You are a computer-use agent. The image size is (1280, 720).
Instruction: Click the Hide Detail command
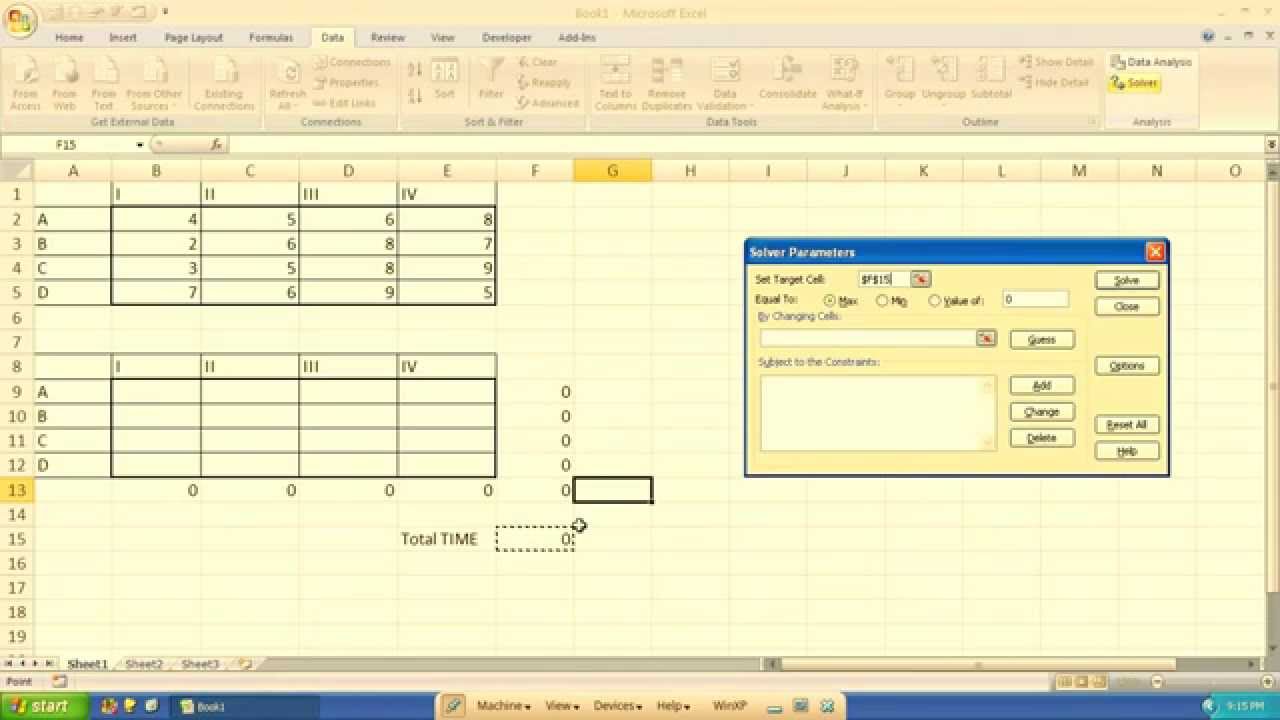tap(1054, 83)
